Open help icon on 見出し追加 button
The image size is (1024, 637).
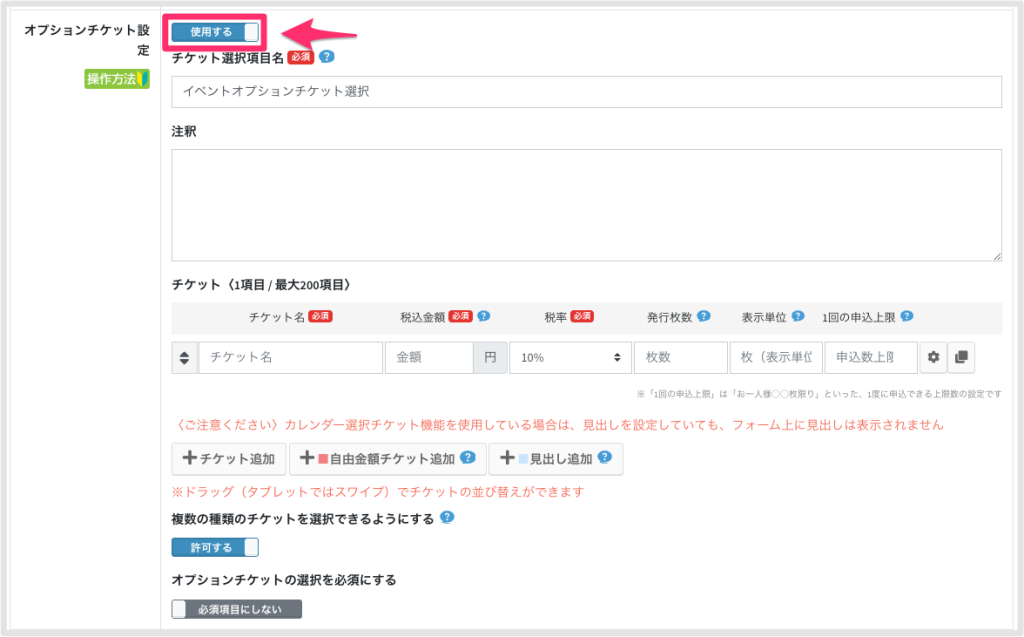605,457
